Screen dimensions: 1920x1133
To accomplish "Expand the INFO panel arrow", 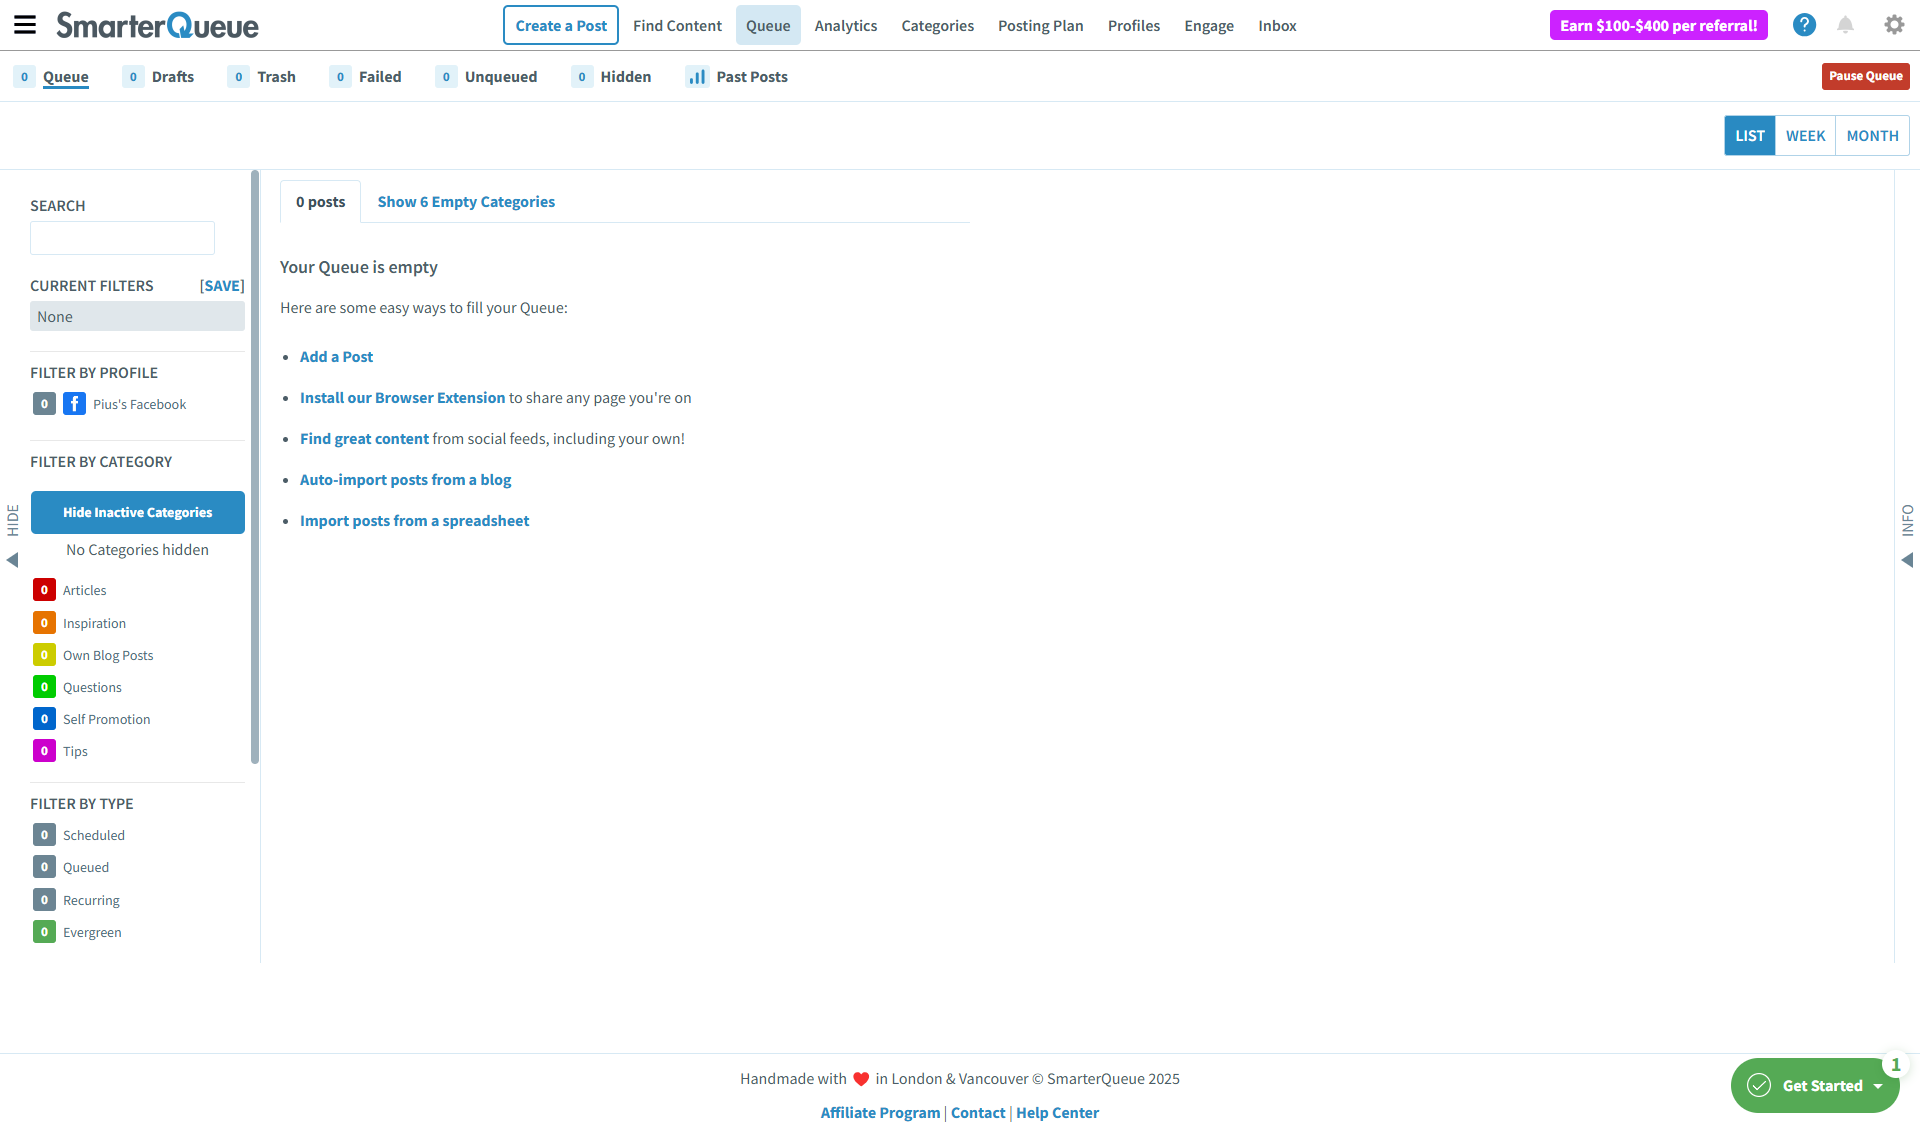I will pos(1907,560).
